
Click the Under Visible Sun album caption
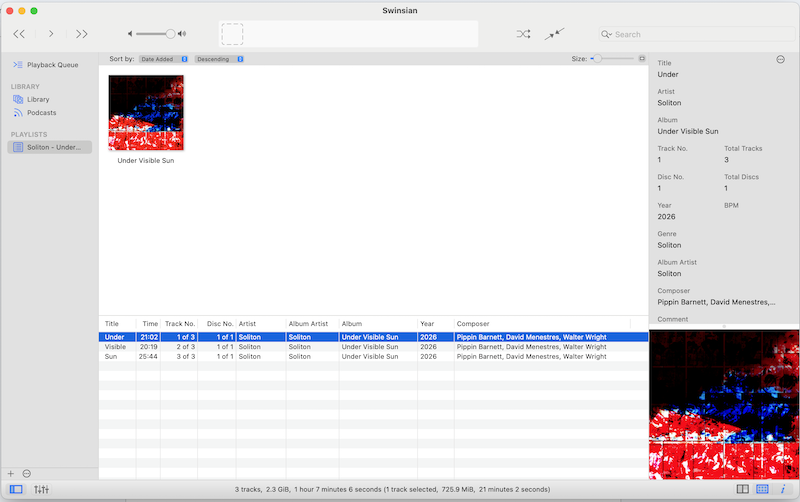(x=146, y=161)
